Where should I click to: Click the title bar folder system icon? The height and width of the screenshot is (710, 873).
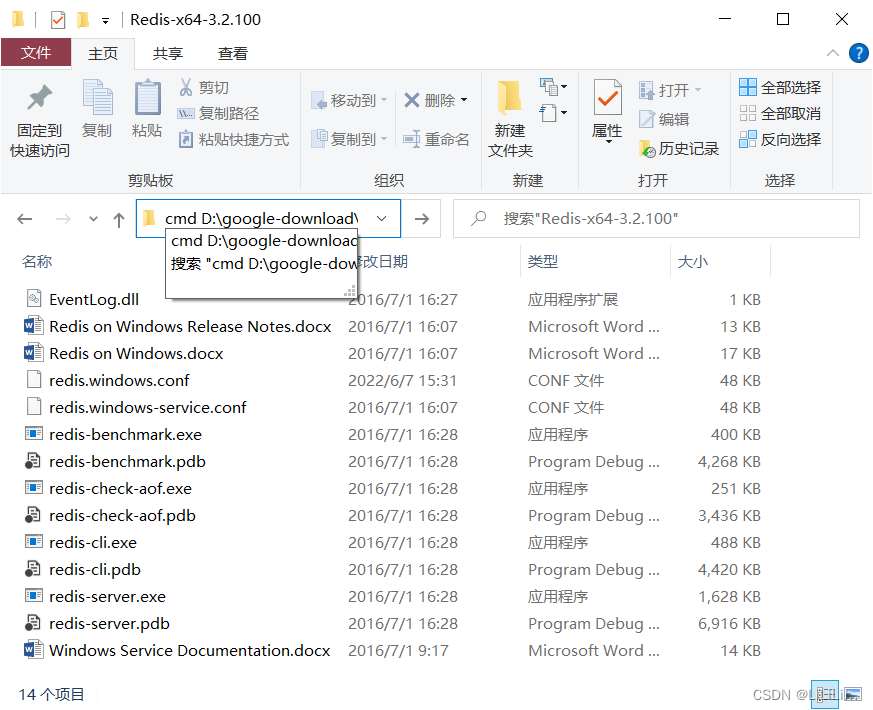18,20
